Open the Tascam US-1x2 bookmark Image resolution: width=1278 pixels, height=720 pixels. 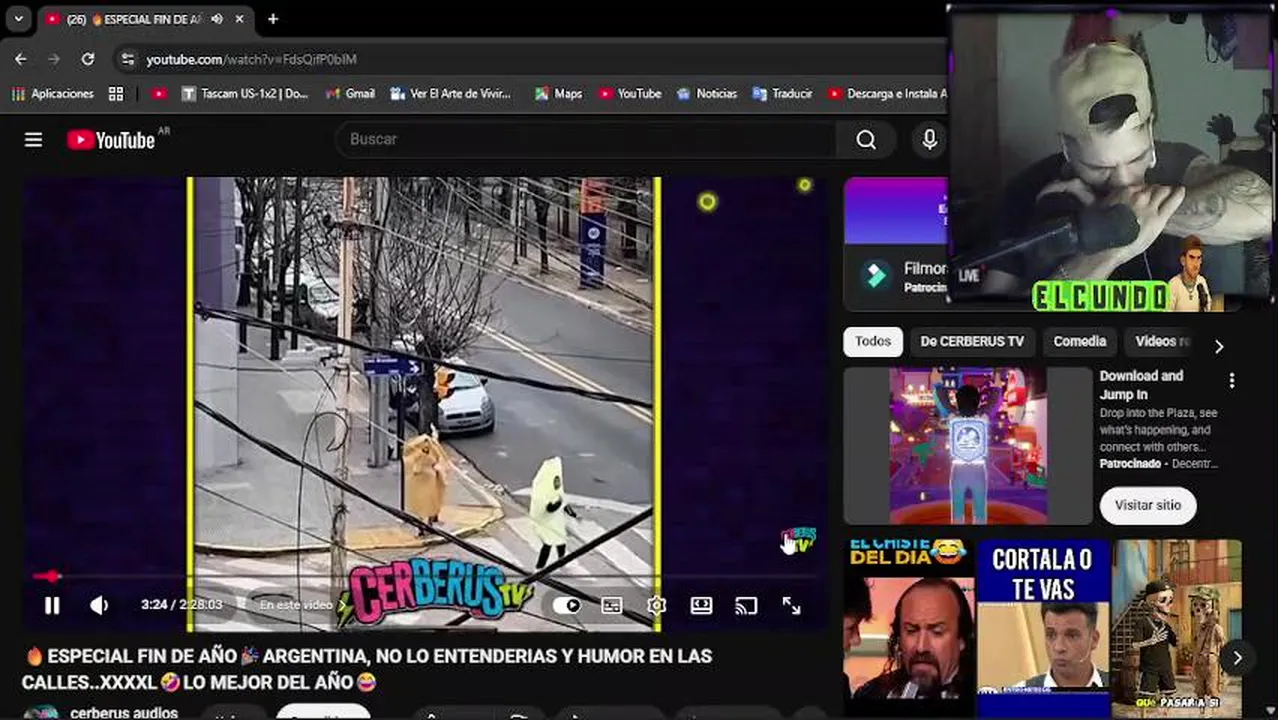246,94
